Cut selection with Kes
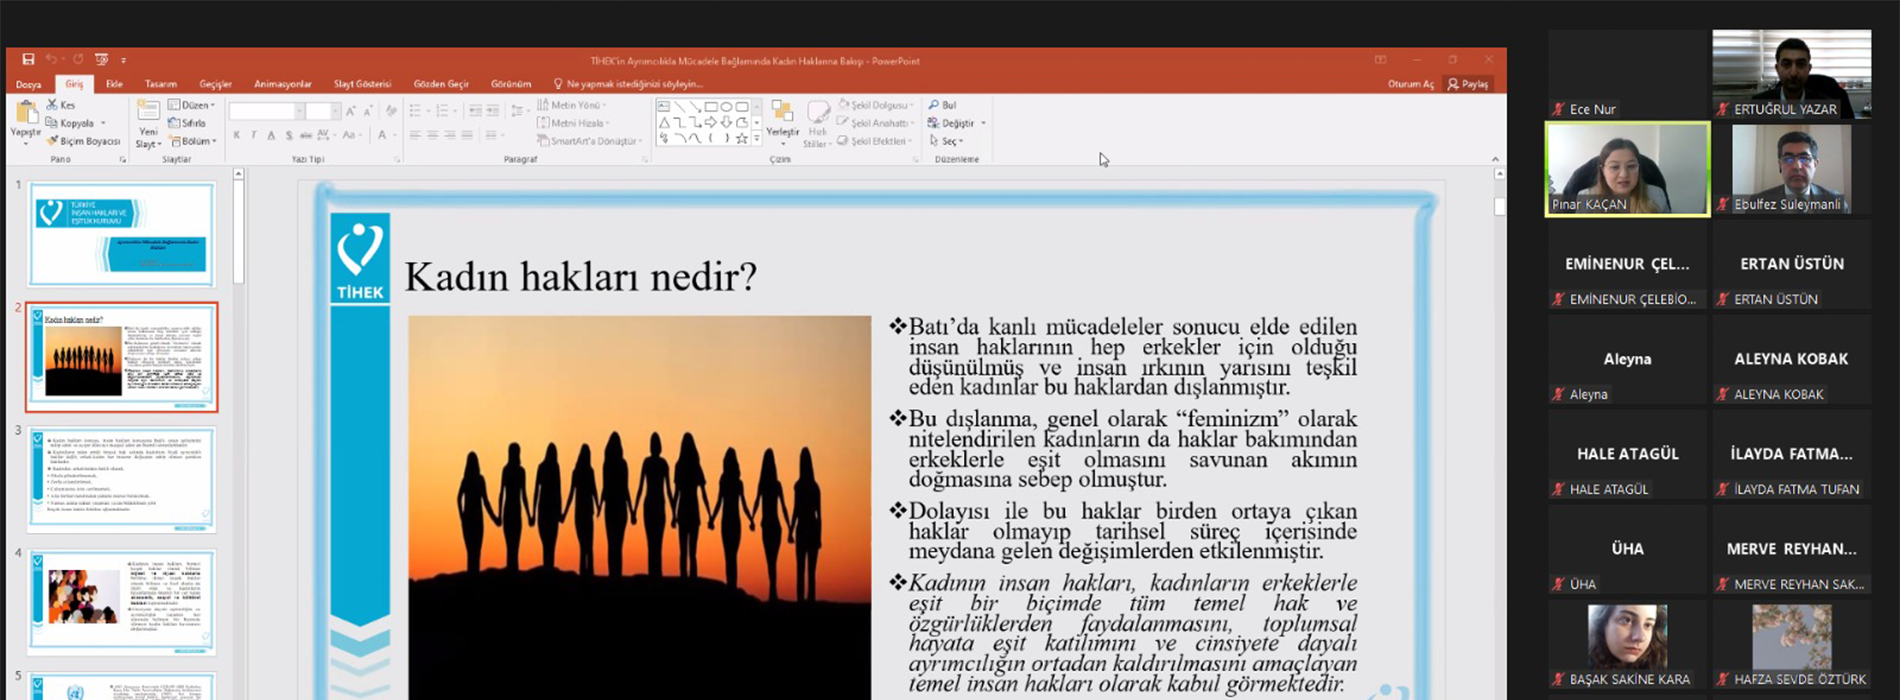Screen dimensions: 1900x700 click(x=61, y=105)
